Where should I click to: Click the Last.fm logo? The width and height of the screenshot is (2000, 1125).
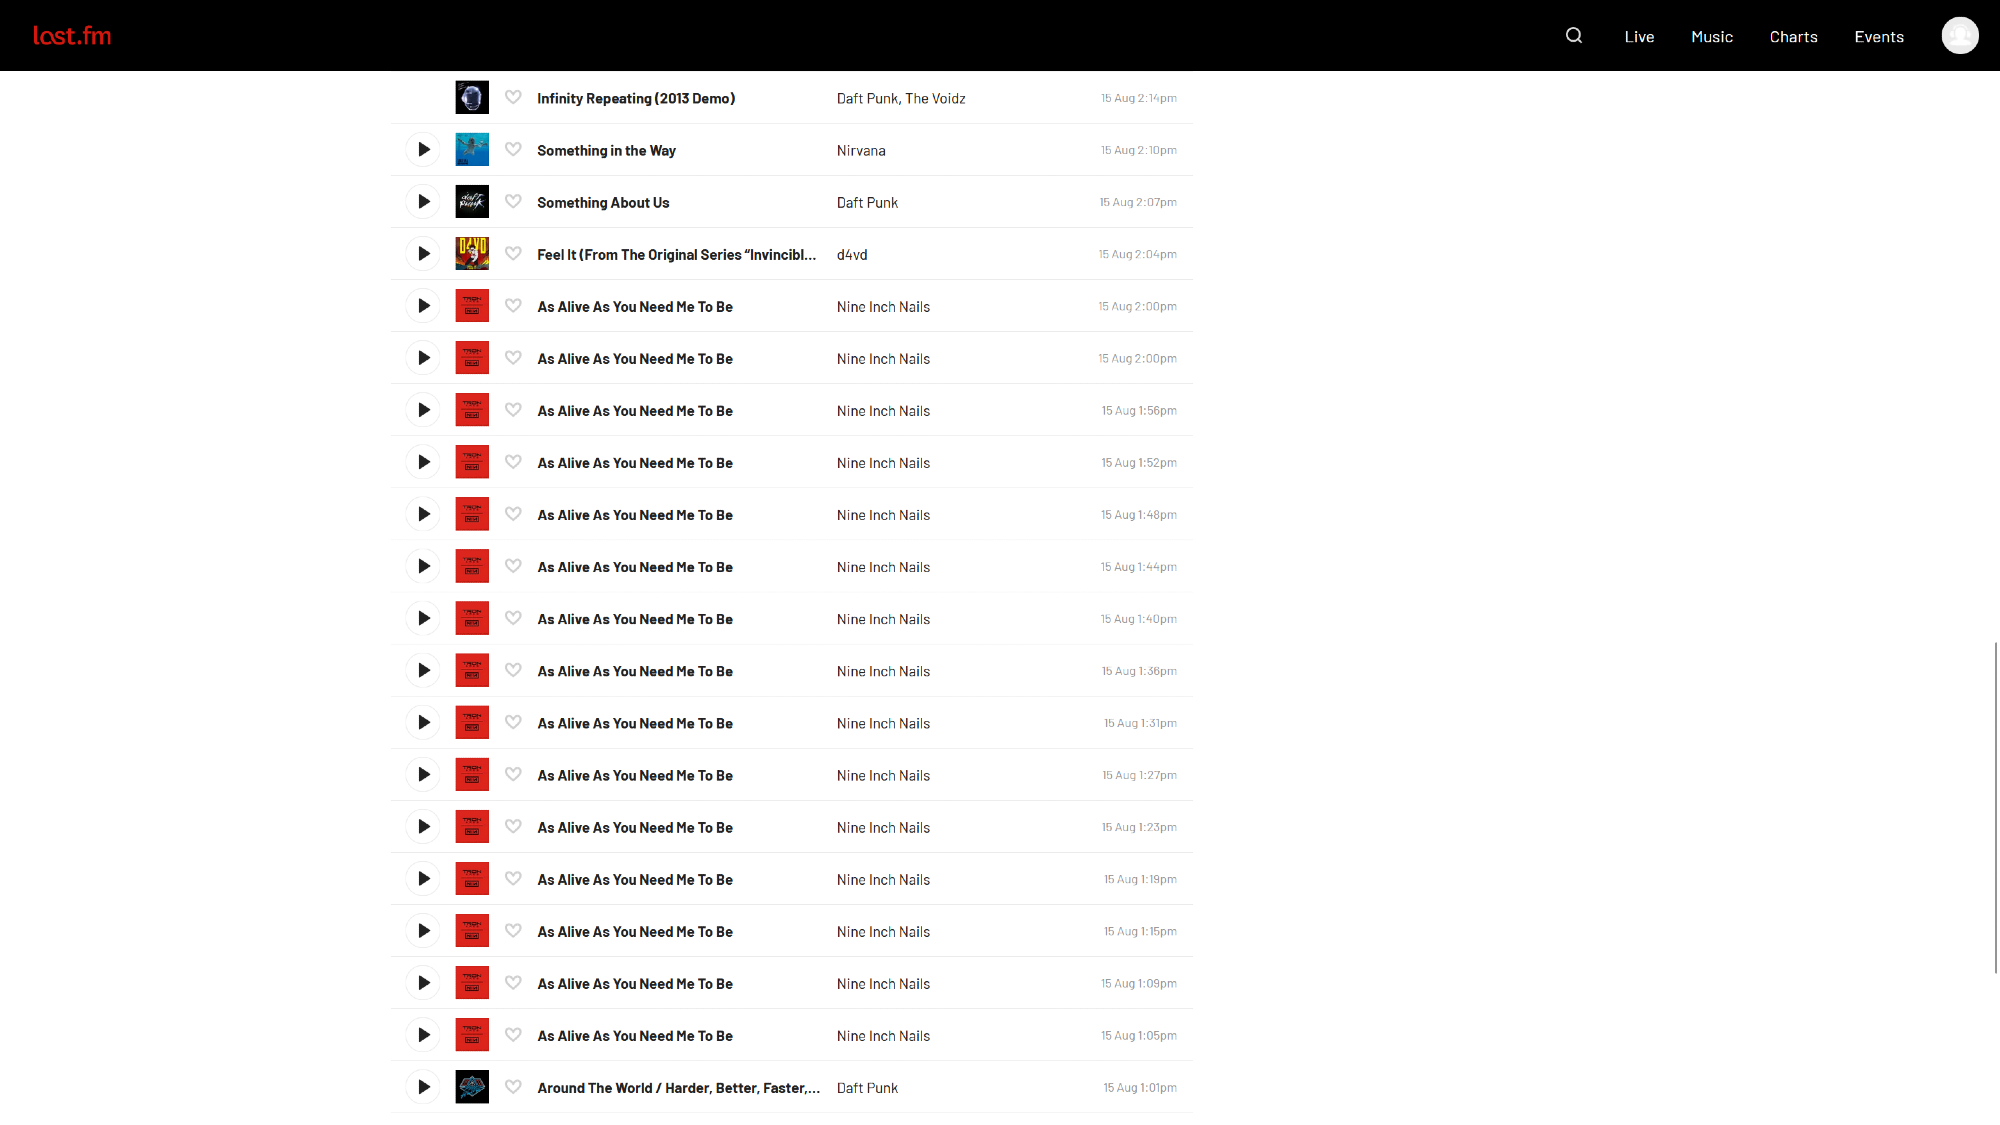pos(72,36)
